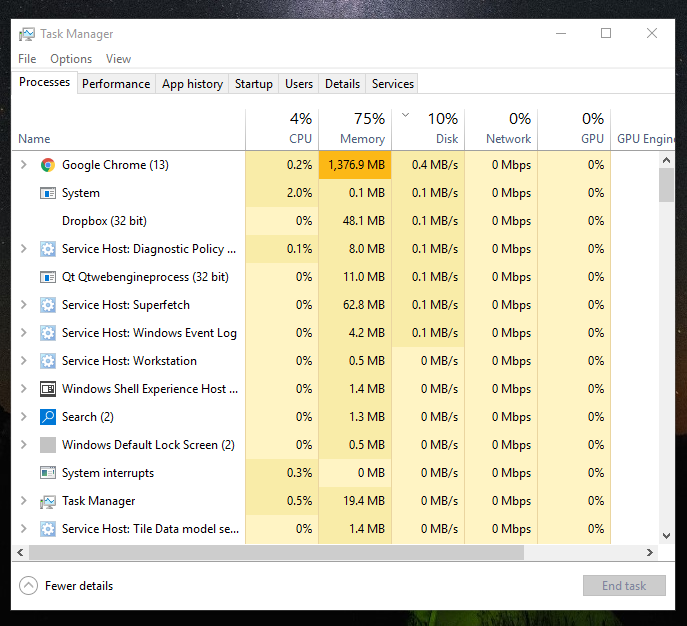Click the horizontal scrollbar thumb
This screenshot has width=687, height=626.
[x=276, y=552]
